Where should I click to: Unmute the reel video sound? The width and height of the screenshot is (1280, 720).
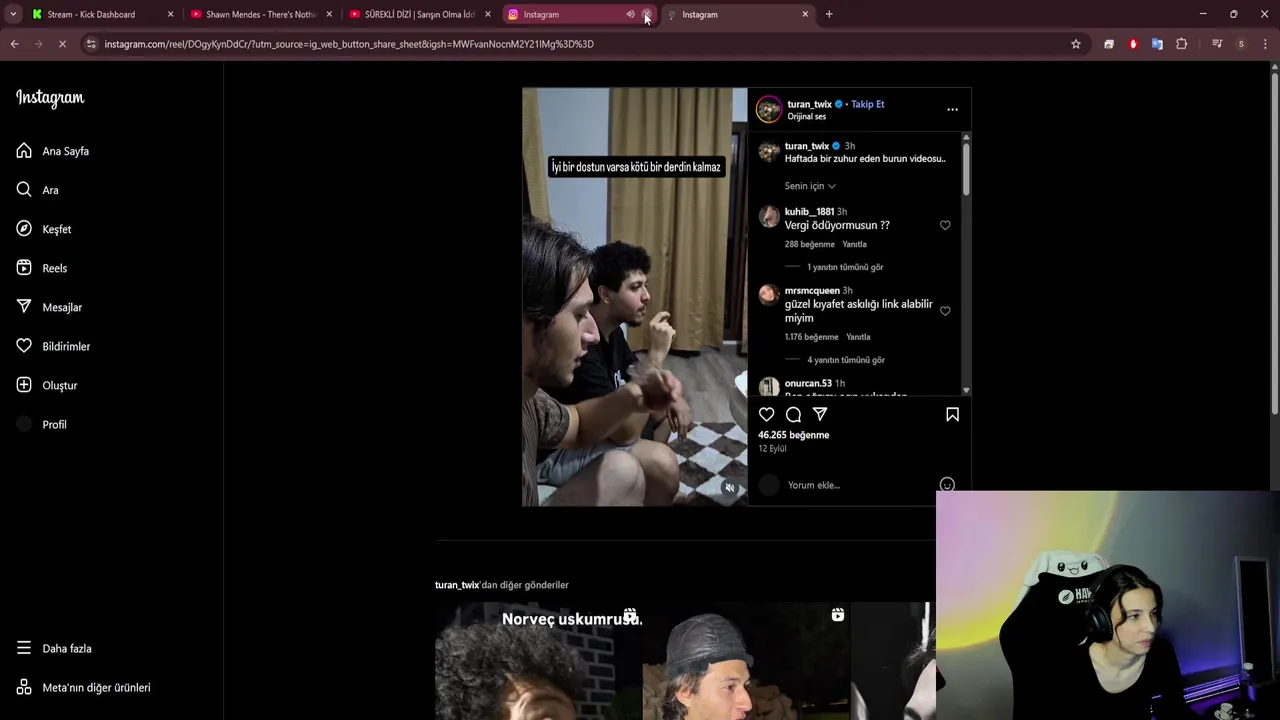click(x=730, y=488)
